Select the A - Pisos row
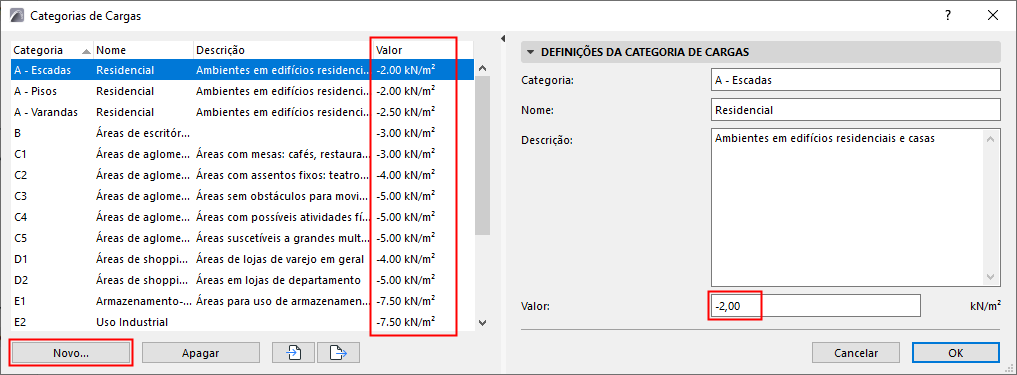Screen dimensions: 1017x375 [243, 91]
